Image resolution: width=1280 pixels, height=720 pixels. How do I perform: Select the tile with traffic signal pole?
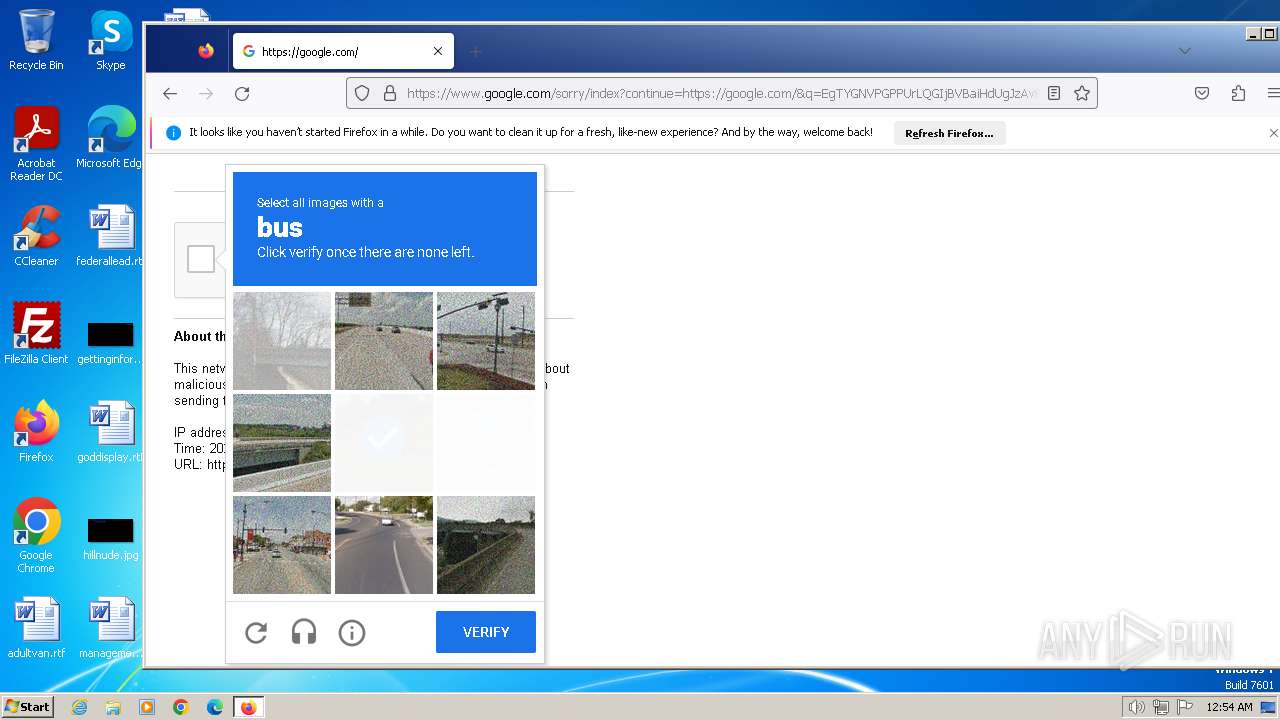[x=486, y=341]
